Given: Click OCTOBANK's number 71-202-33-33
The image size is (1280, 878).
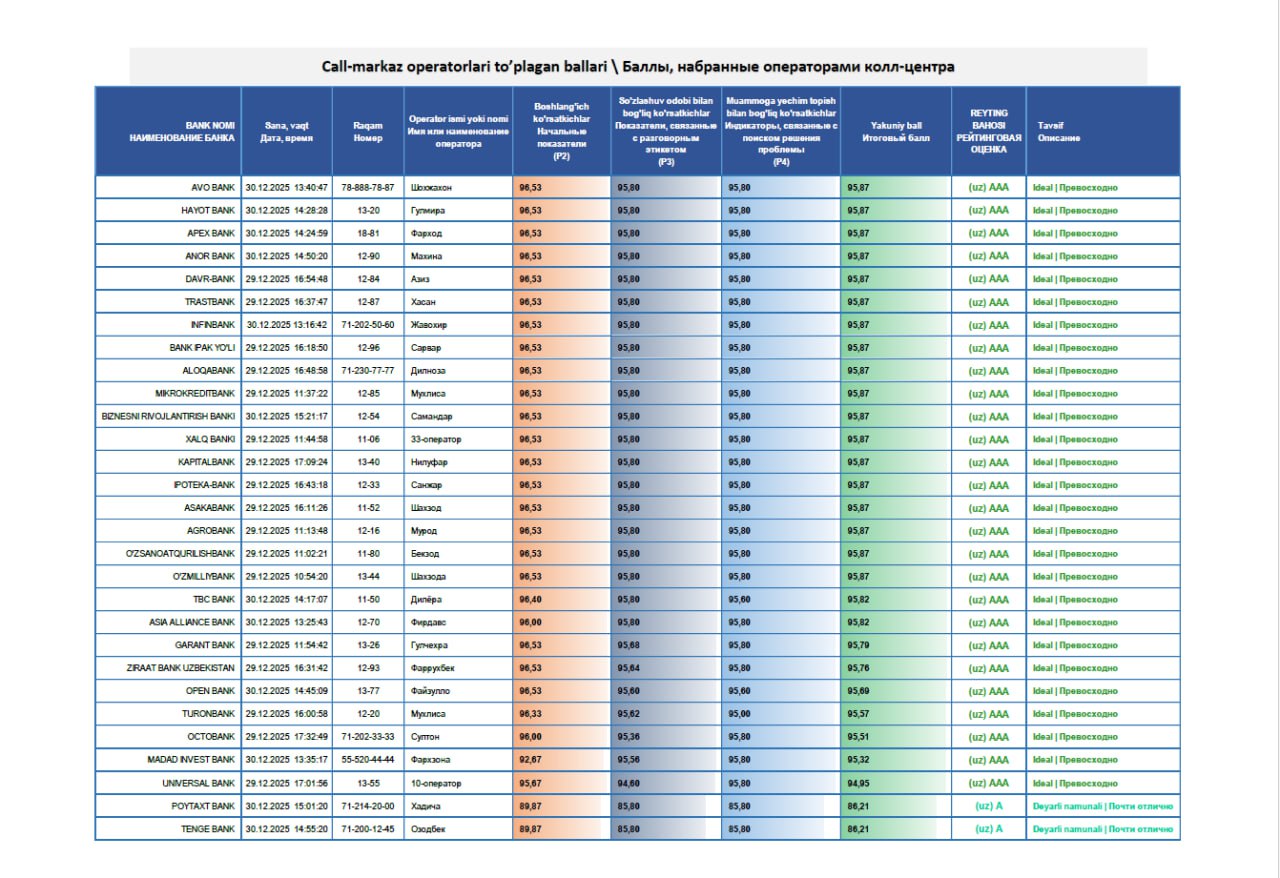Looking at the screenshot, I should tap(368, 737).
